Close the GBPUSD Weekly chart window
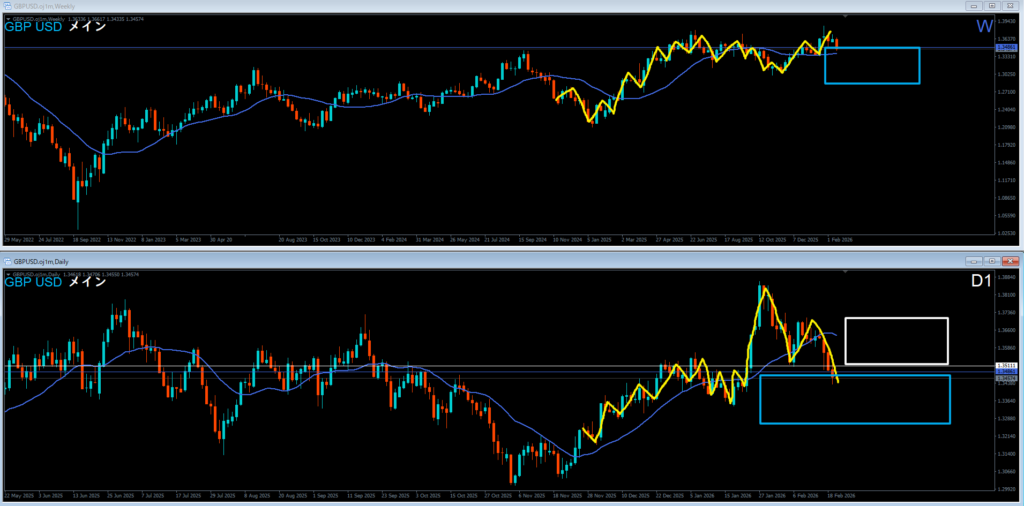1024x506 pixels. coord(1009,6)
